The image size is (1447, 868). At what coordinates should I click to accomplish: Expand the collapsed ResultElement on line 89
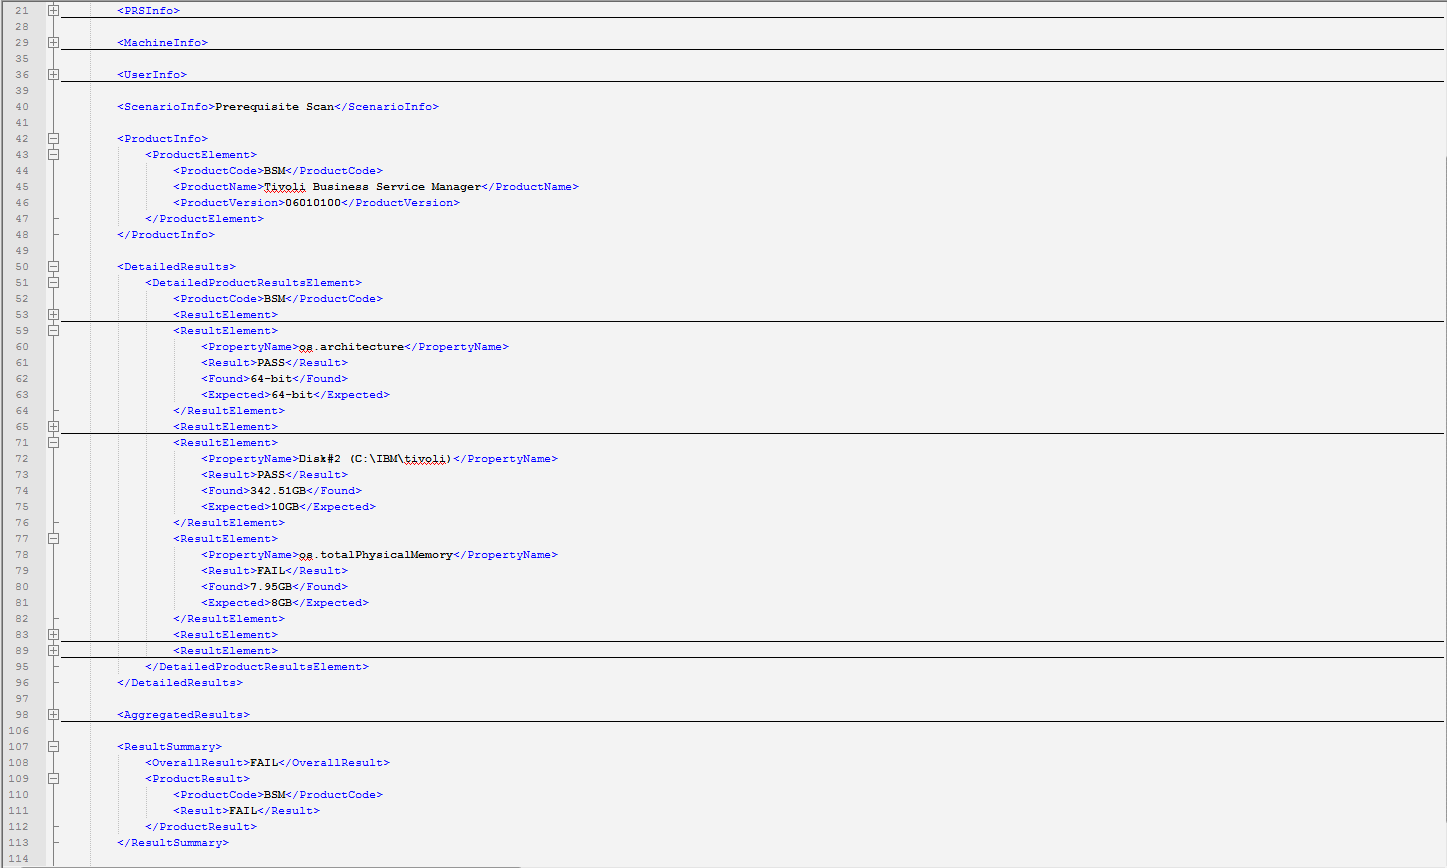point(53,650)
